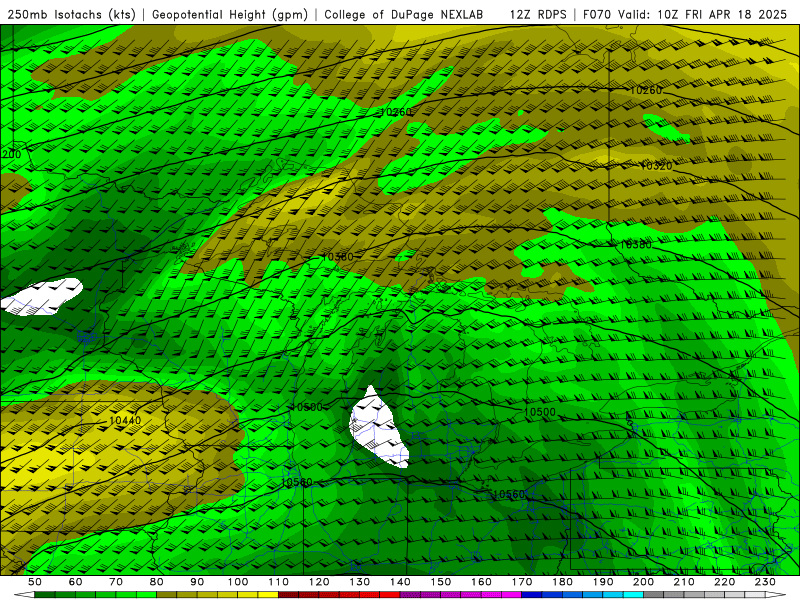Choose the 180 tick label on the scale
800x600 pixels.
coord(562,582)
